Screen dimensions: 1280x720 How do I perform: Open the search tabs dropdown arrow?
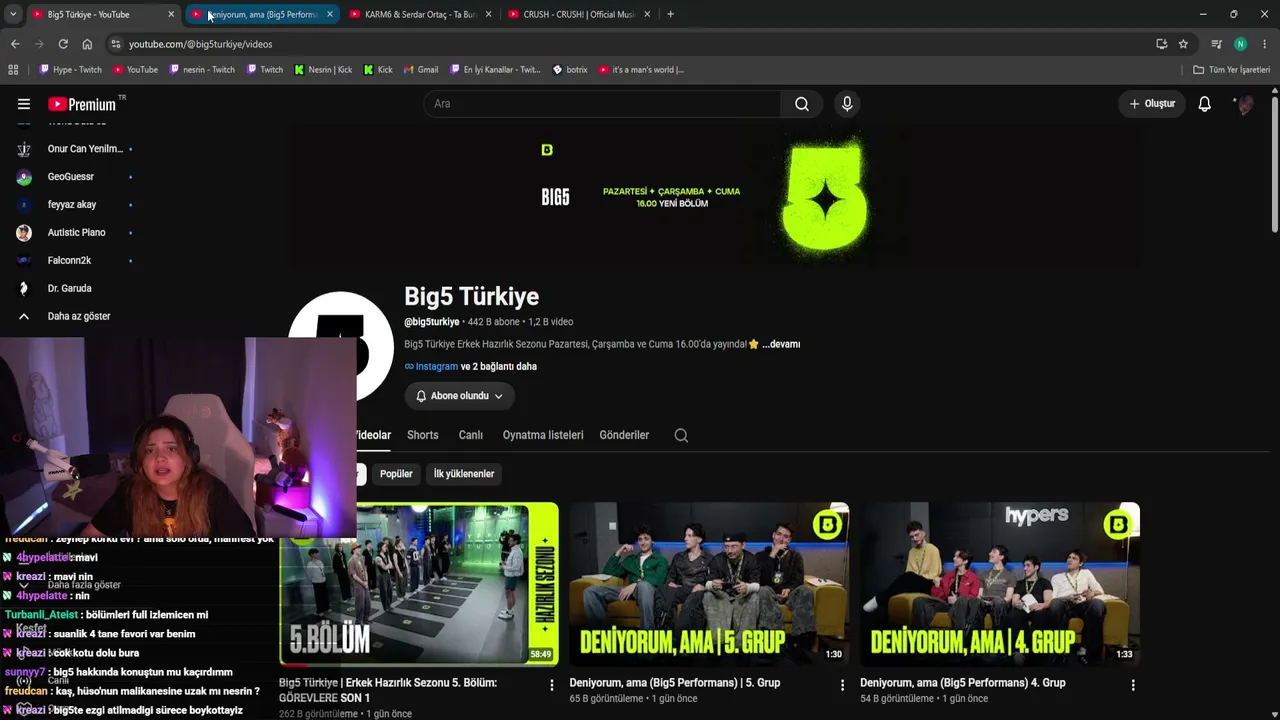(13, 14)
